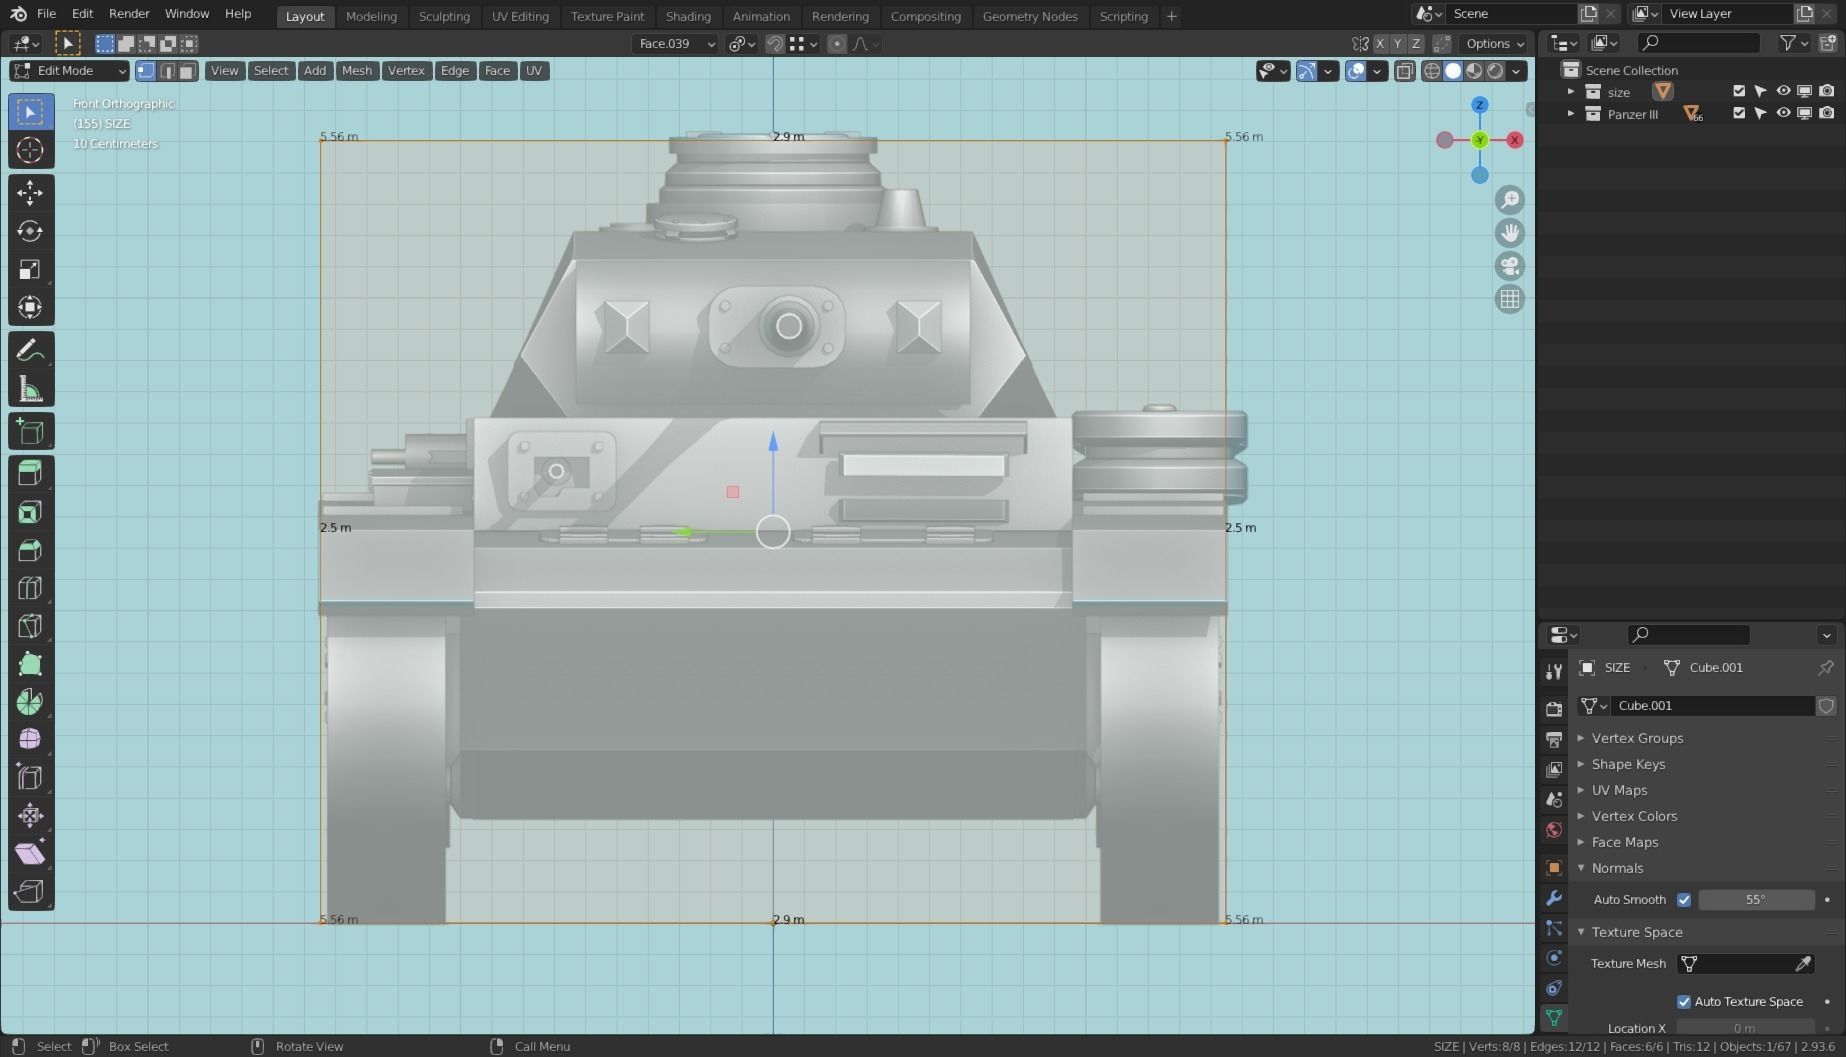The width and height of the screenshot is (1846, 1057).
Task: Hide Panzer III collection in viewport
Action: (1783, 113)
